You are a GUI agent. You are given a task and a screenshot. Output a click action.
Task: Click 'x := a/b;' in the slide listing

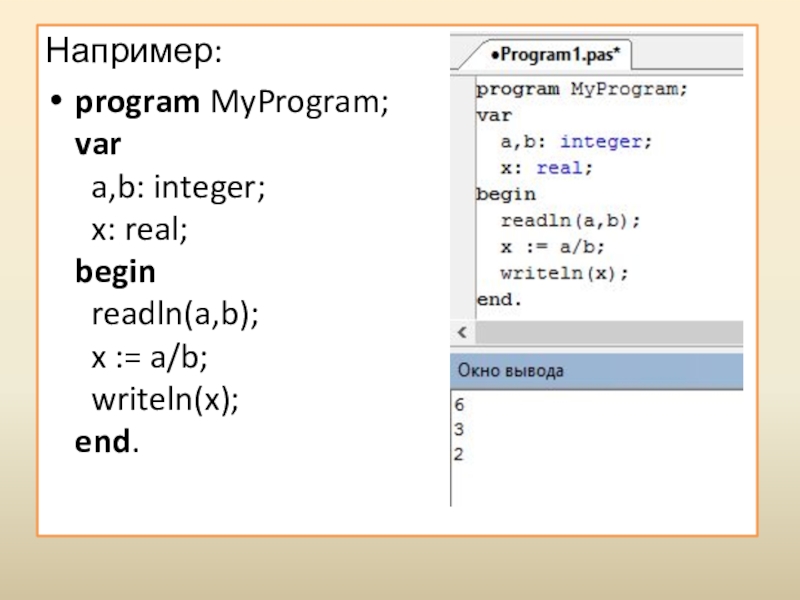[x=149, y=357]
